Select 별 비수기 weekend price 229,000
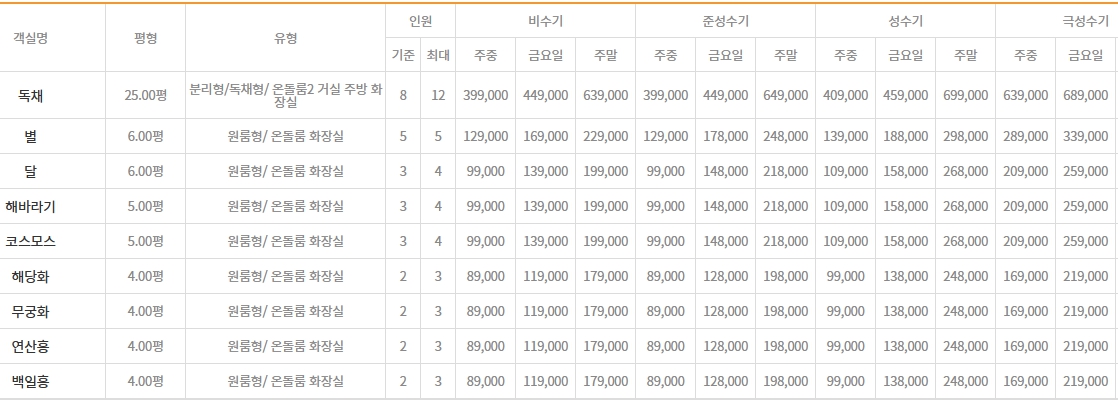1118x405 pixels. click(x=605, y=136)
